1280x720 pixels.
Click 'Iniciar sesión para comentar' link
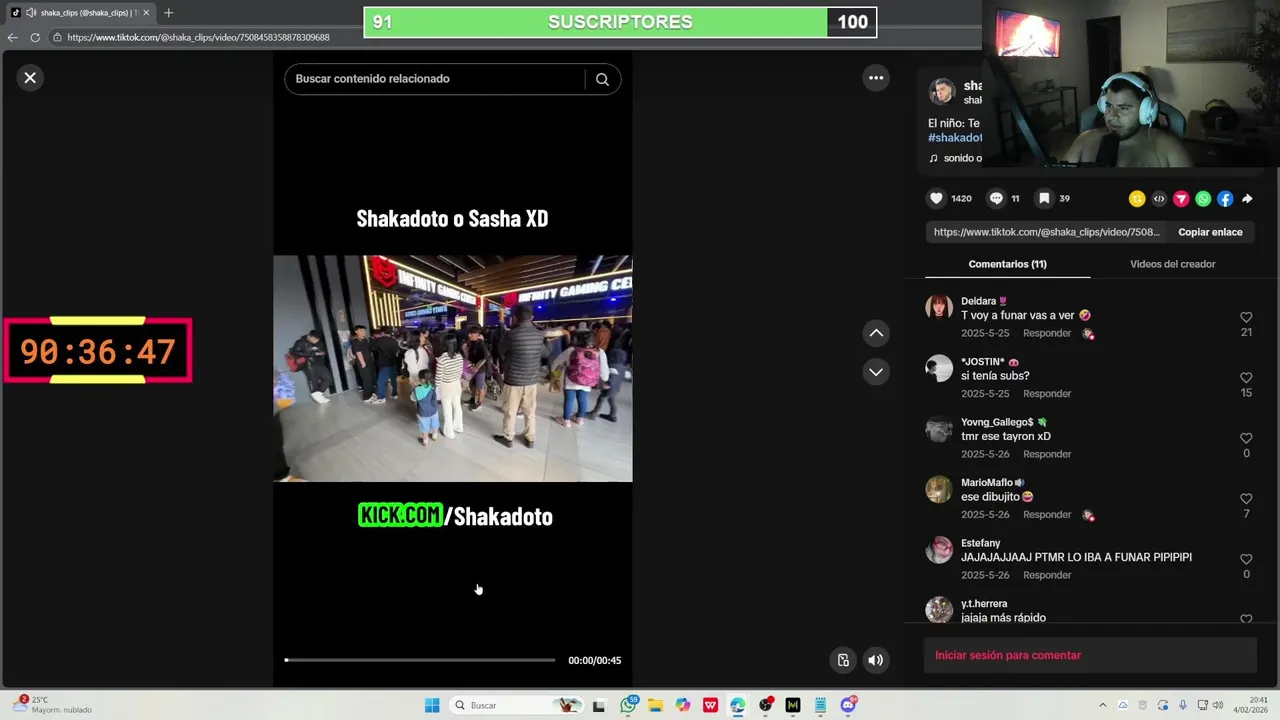coord(1008,655)
